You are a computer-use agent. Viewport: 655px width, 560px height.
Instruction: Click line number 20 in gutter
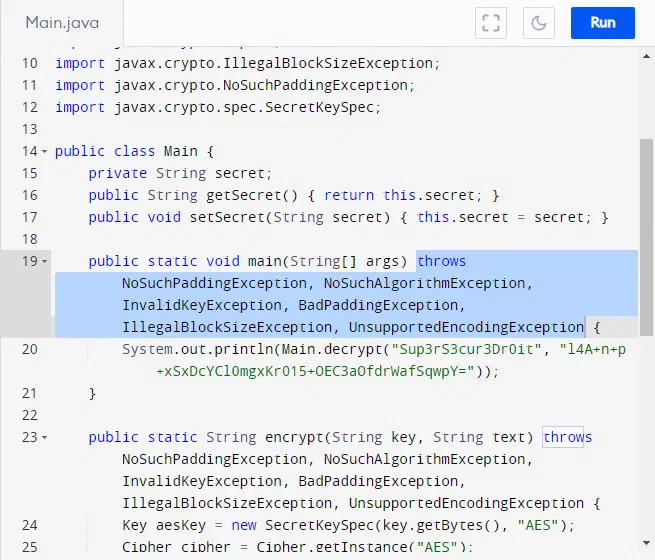click(x=30, y=350)
